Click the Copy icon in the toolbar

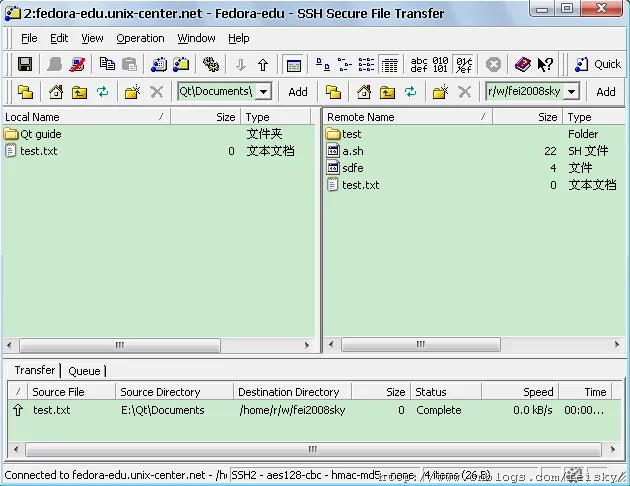107,64
